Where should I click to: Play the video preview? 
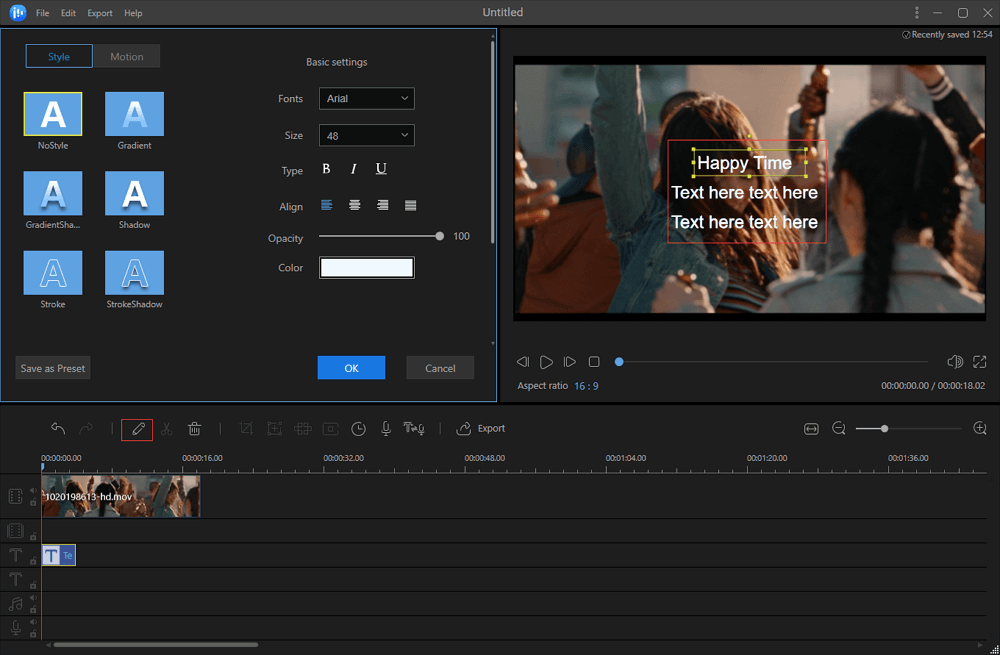546,362
